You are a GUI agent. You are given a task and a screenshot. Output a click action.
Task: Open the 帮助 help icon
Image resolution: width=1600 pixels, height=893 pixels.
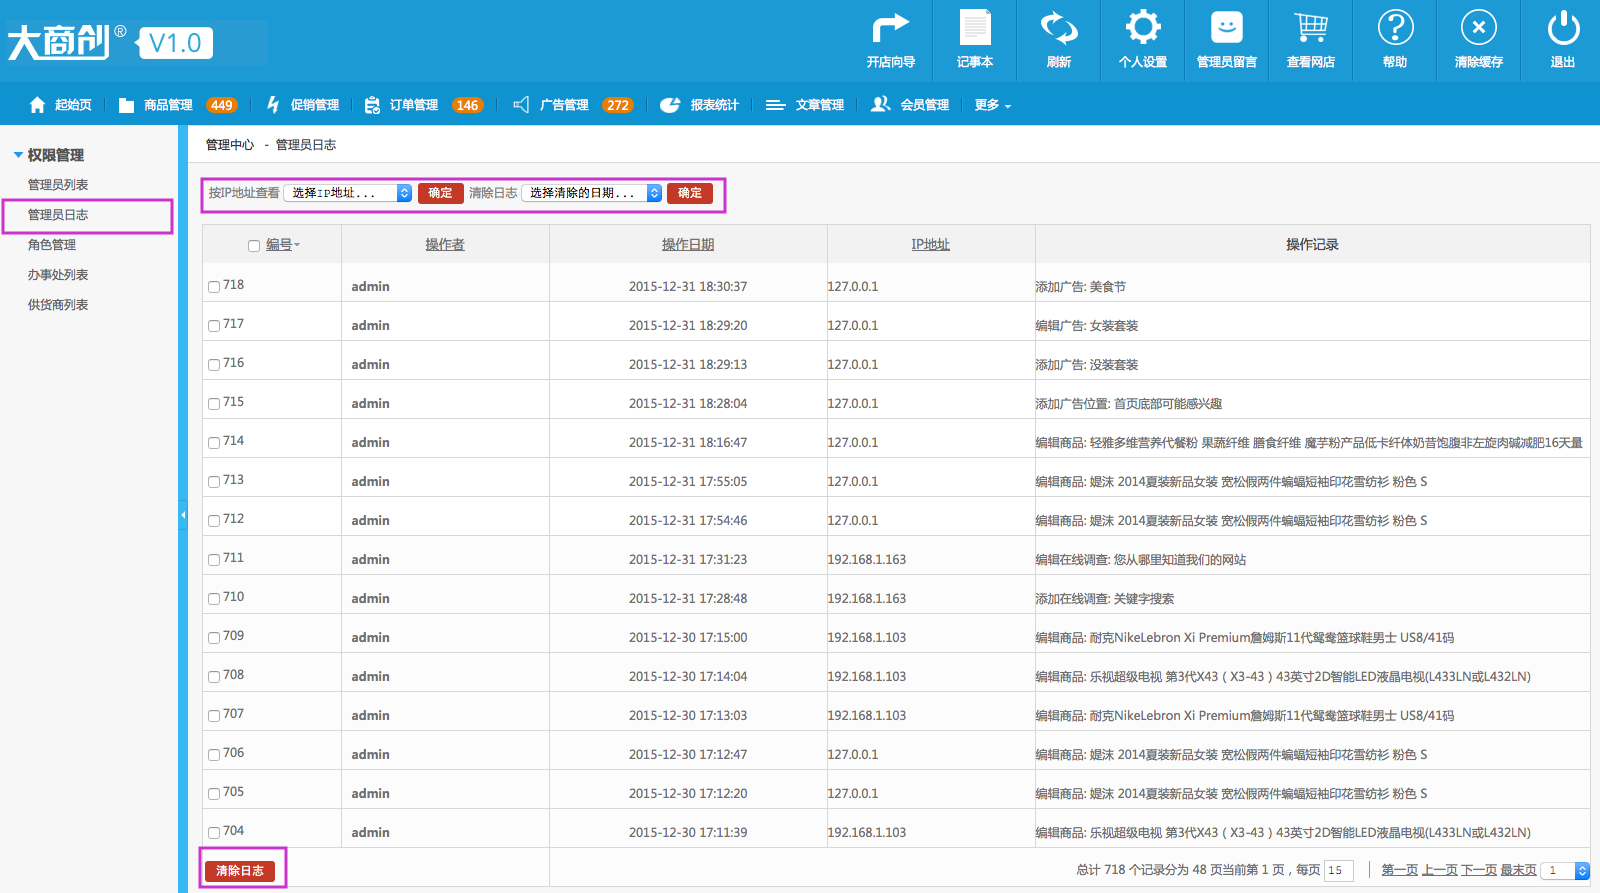[1395, 28]
